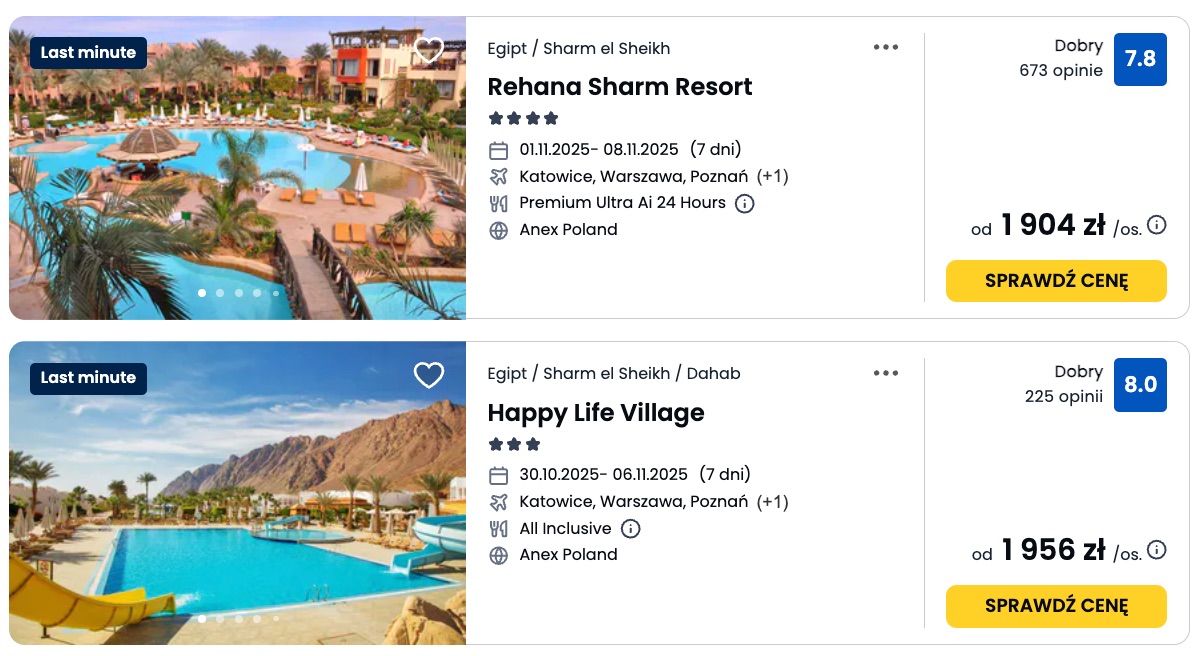Toggle favorite heart on Happy Life Village
1196x656 pixels.
pyautogui.click(x=429, y=376)
